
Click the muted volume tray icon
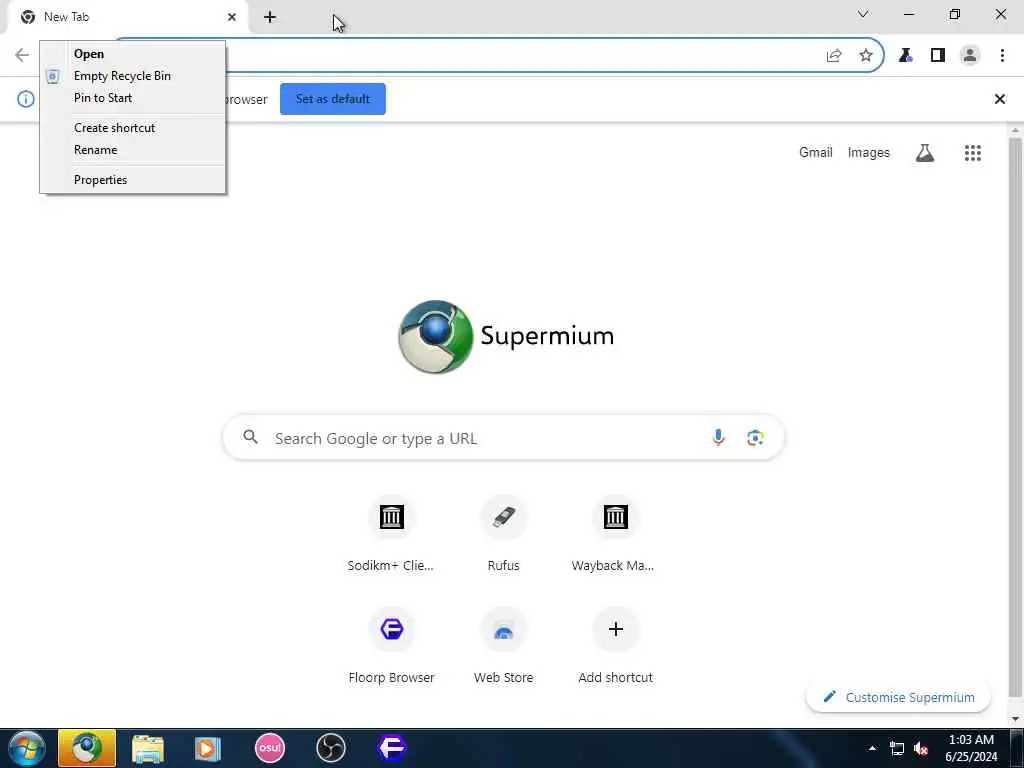click(x=921, y=749)
